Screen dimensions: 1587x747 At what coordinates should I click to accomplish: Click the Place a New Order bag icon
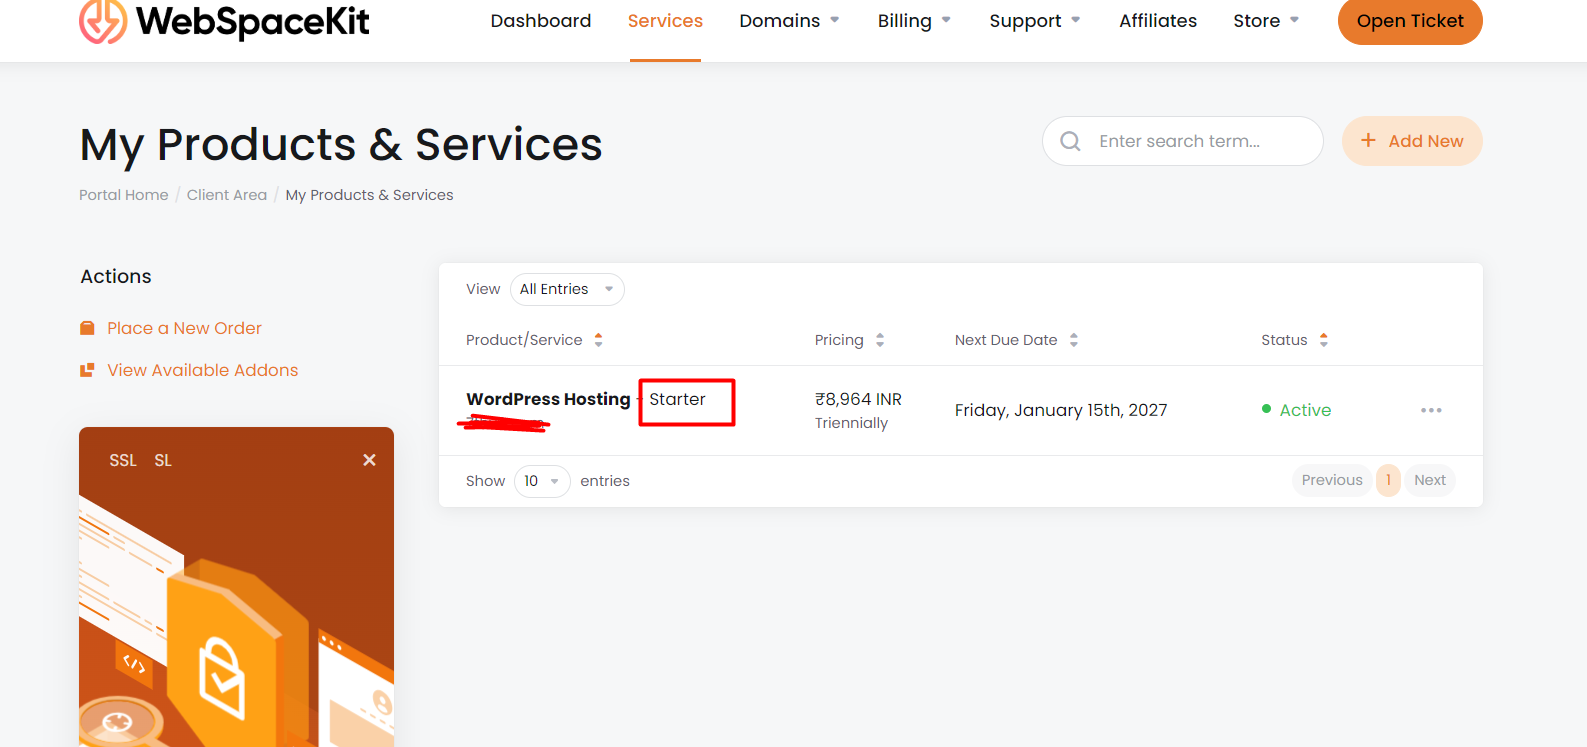[x=87, y=328]
